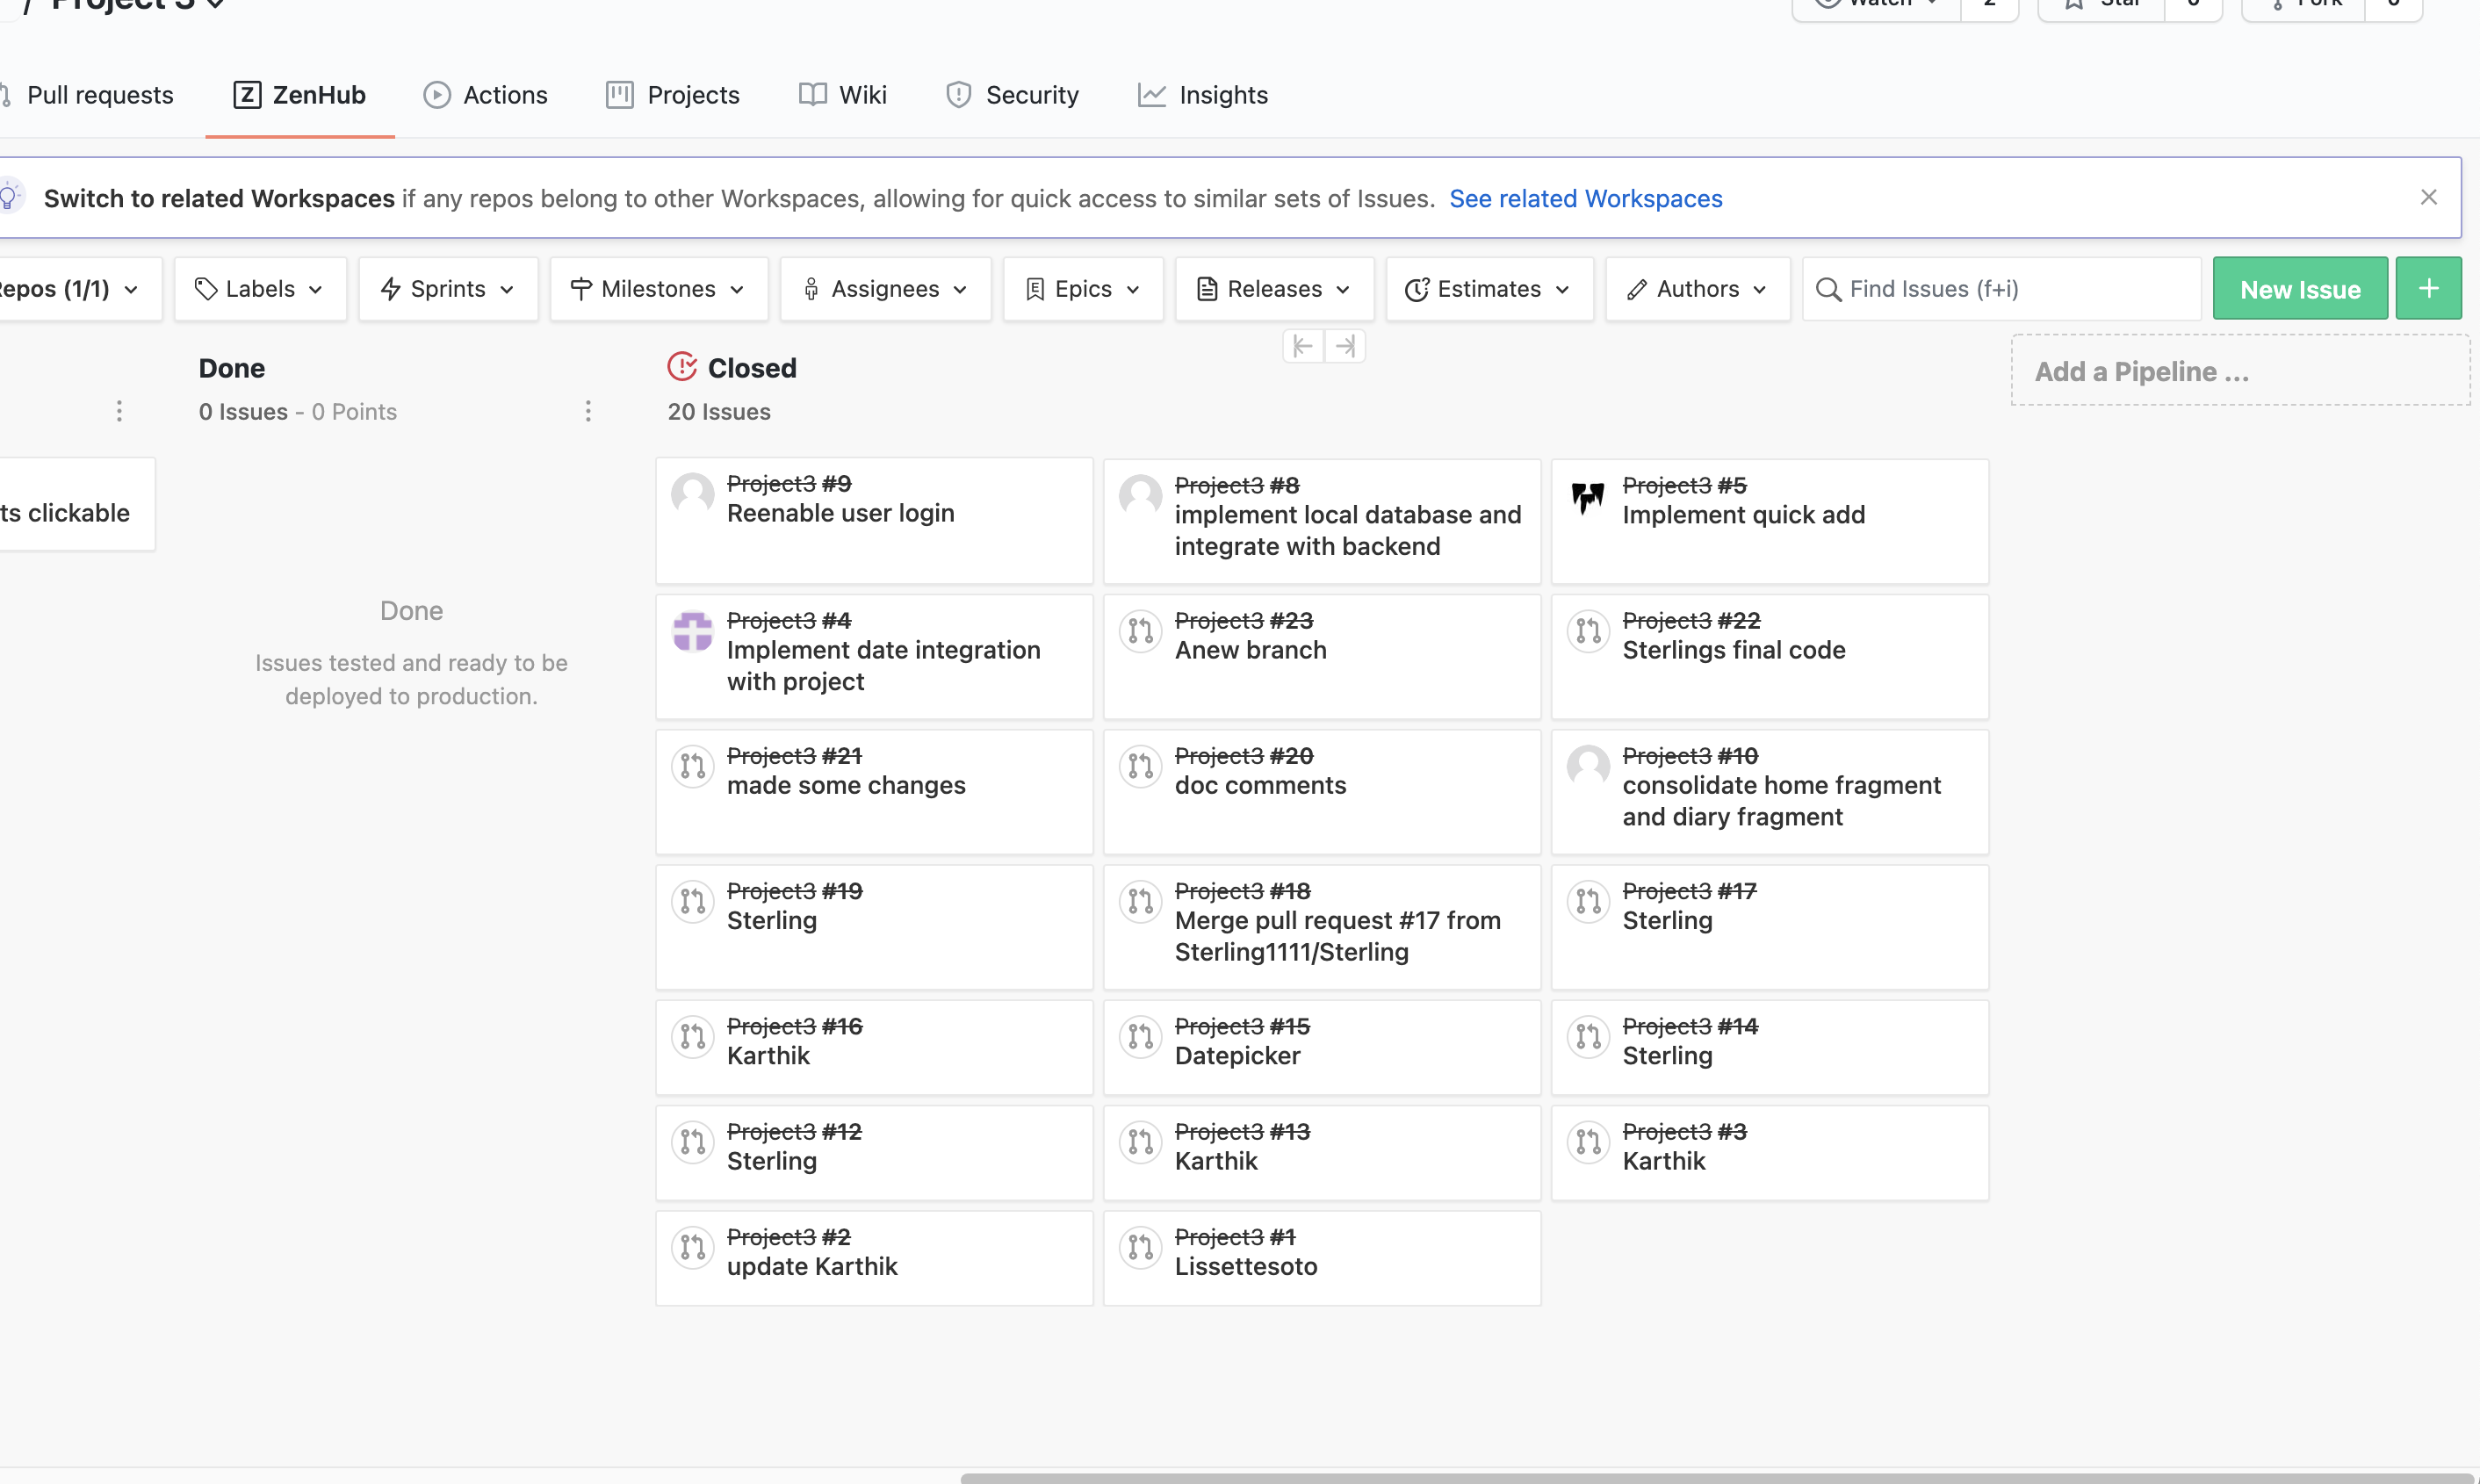This screenshot has height=1484, width=2480.
Task: Click the avatar on the Project3 #9 card
Action: click(692, 495)
